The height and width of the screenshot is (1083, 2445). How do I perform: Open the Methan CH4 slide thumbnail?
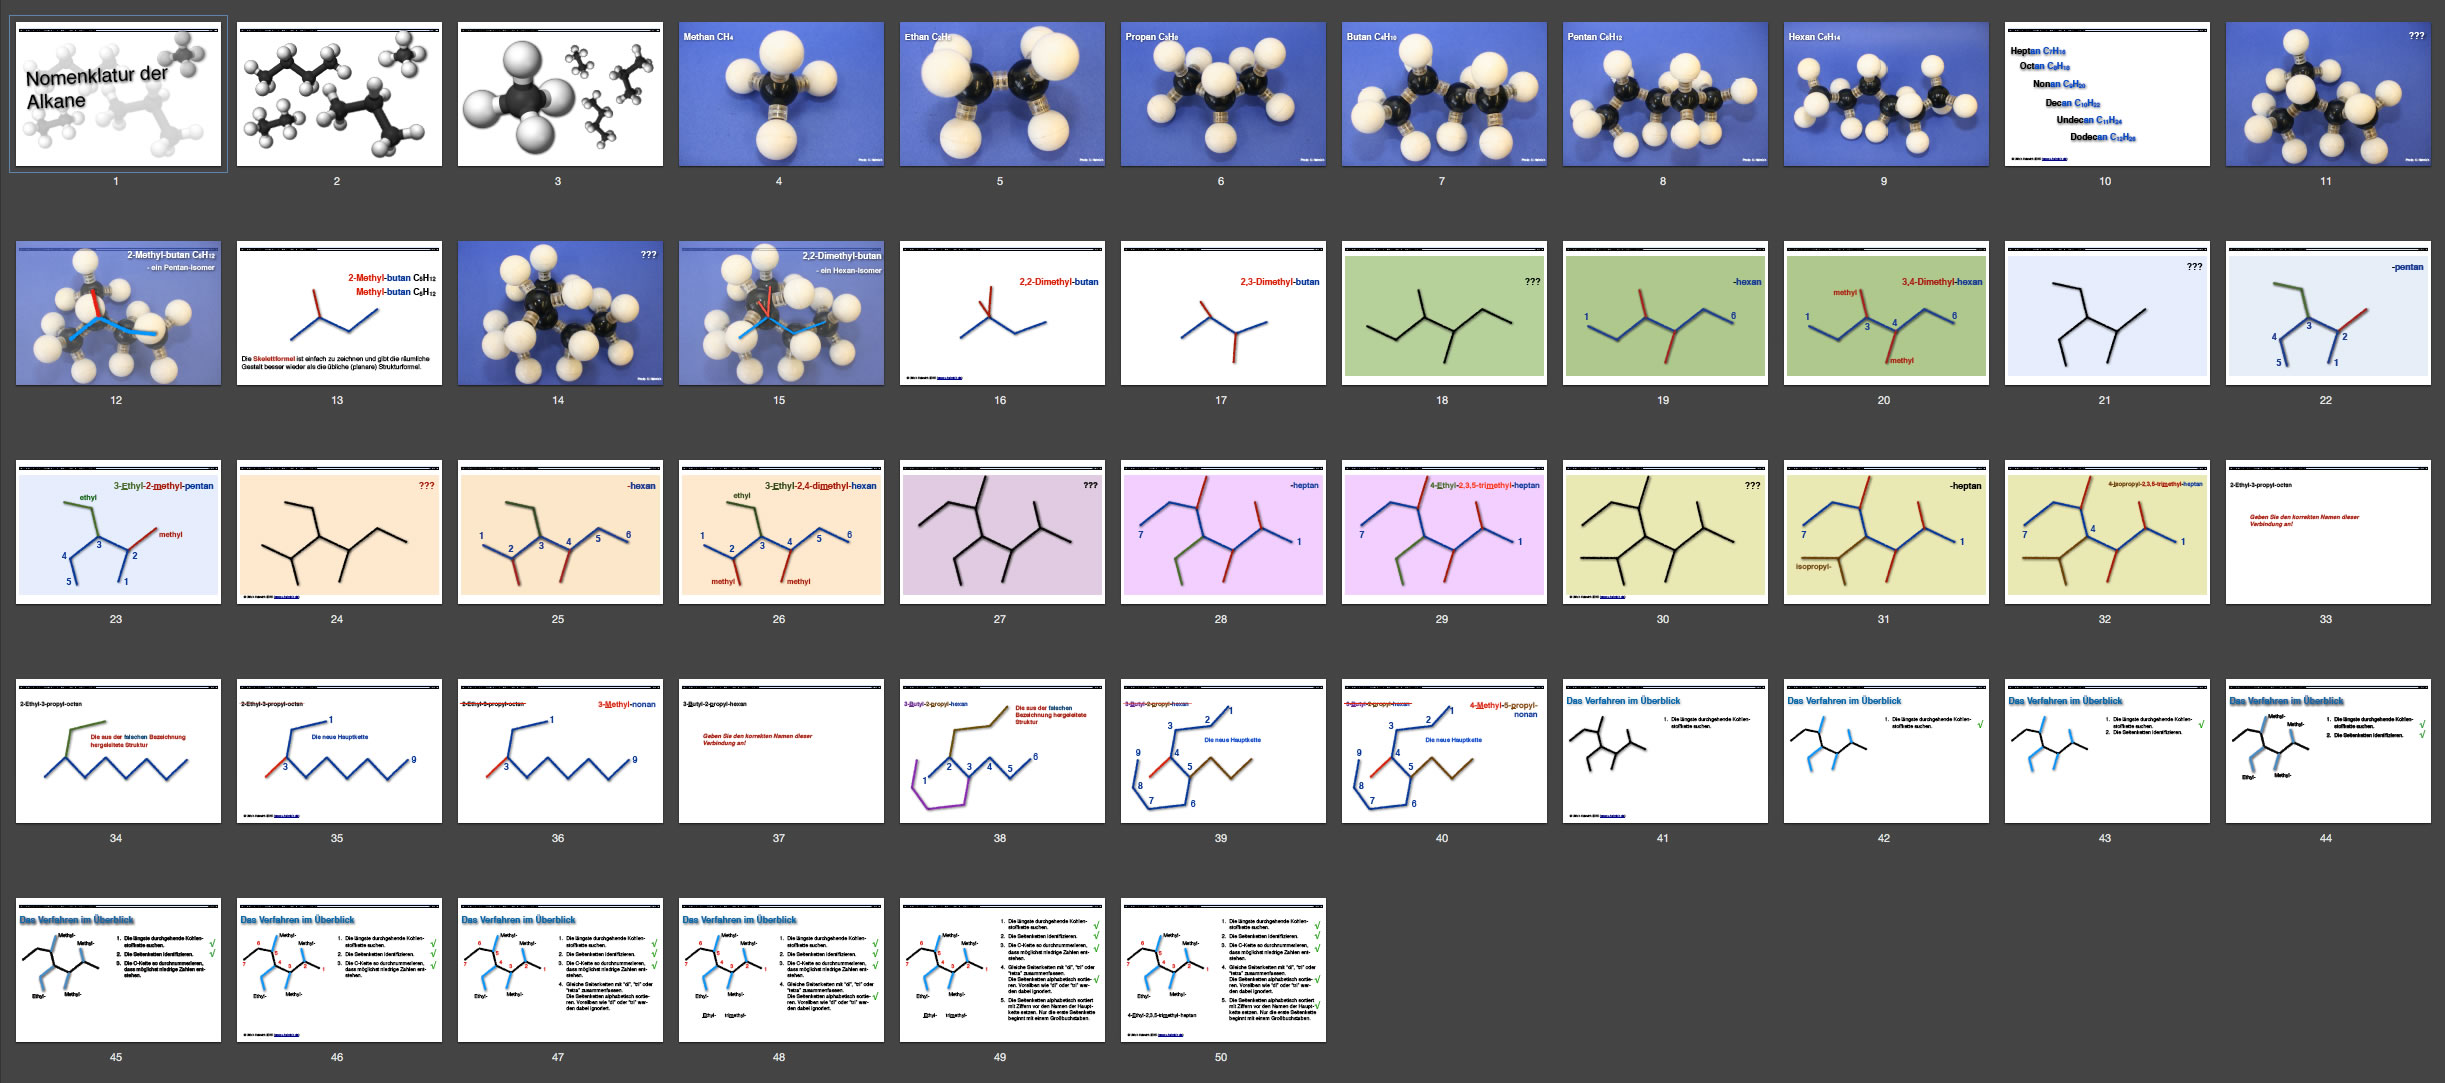click(x=781, y=94)
